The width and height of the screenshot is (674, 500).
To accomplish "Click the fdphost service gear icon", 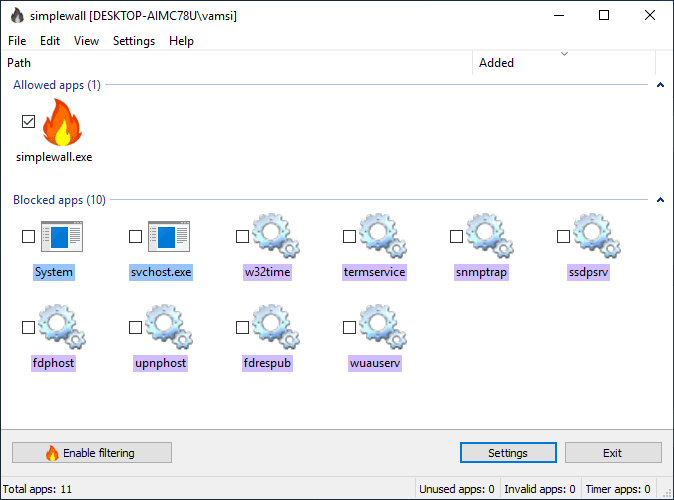I will pos(62,327).
